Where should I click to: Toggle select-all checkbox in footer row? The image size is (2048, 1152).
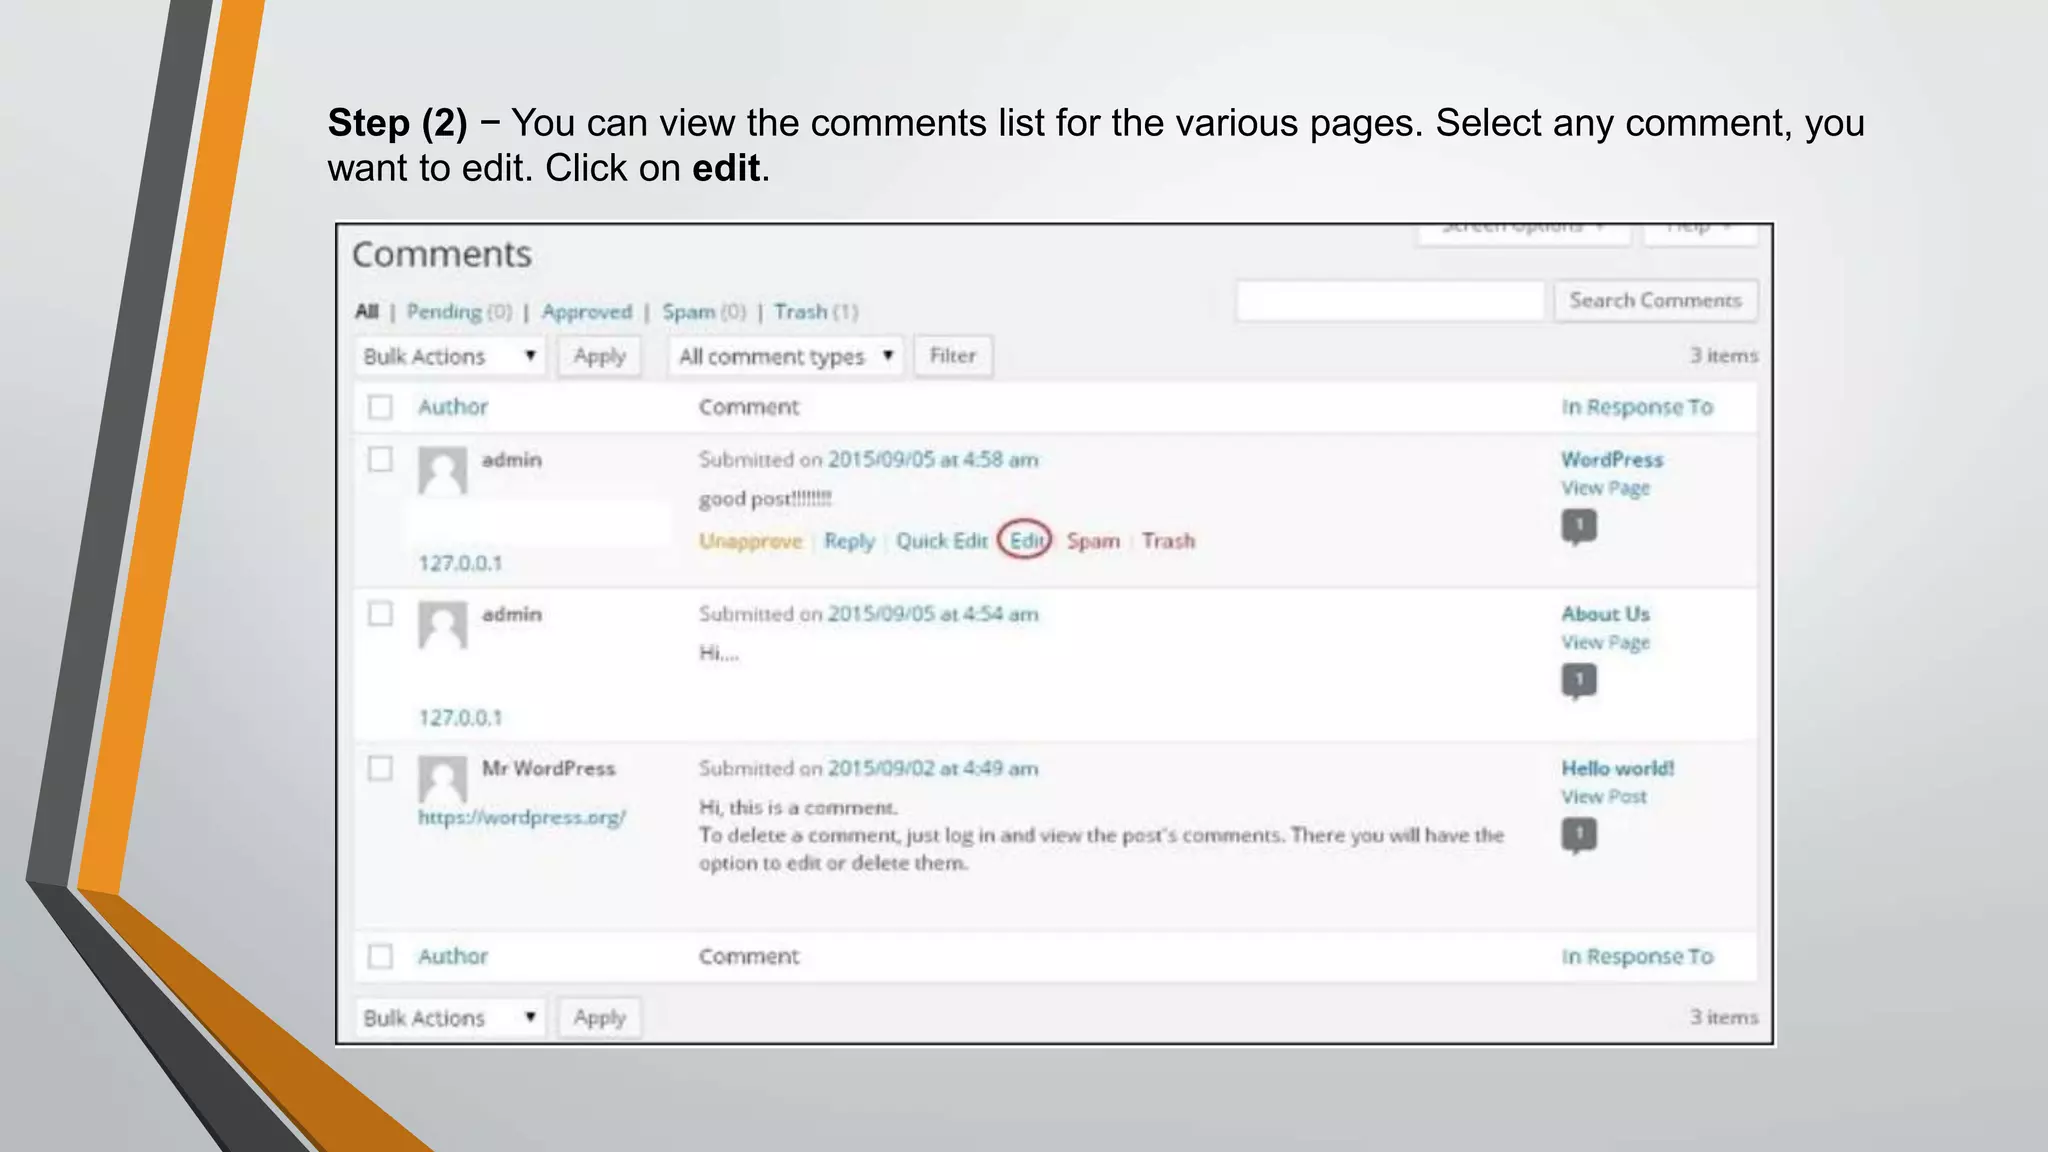380,956
